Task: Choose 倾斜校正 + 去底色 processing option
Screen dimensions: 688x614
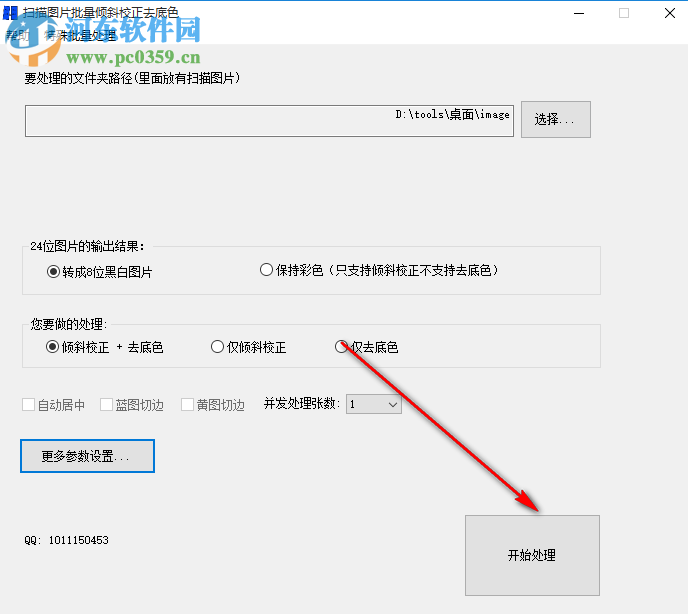Action: coord(104,347)
